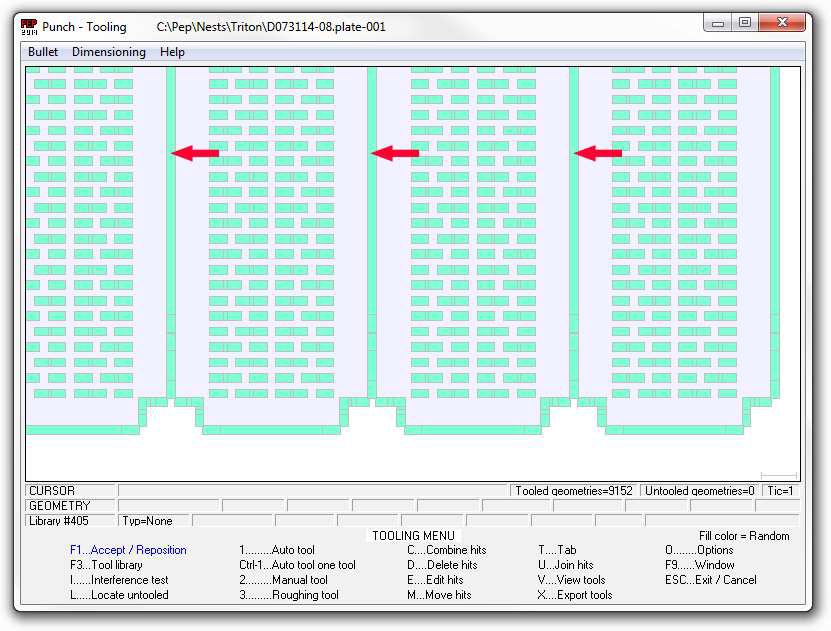Select the Edit hits command
Screen dimensions: 831x631
435,580
